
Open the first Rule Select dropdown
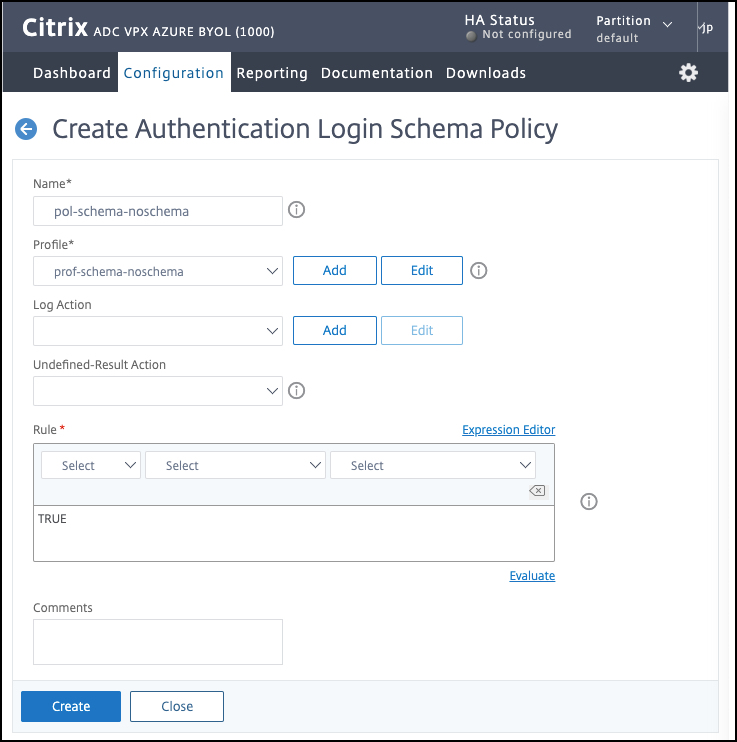click(91, 465)
